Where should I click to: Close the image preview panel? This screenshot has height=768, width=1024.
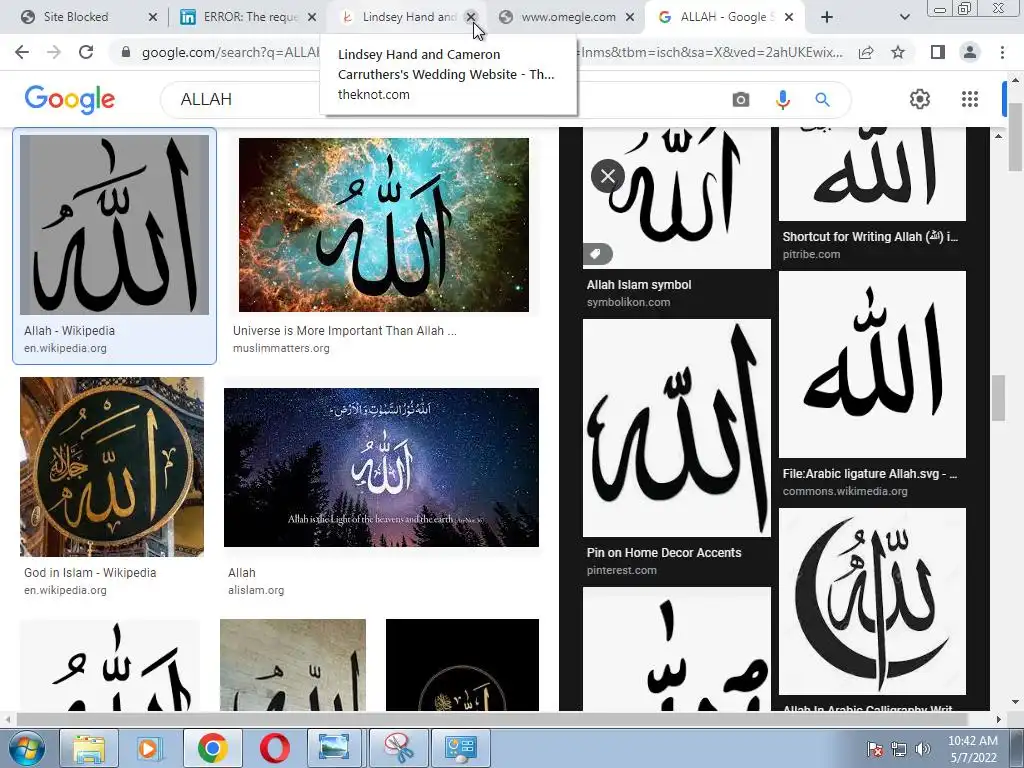pyautogui.click(x=607, y=176)
